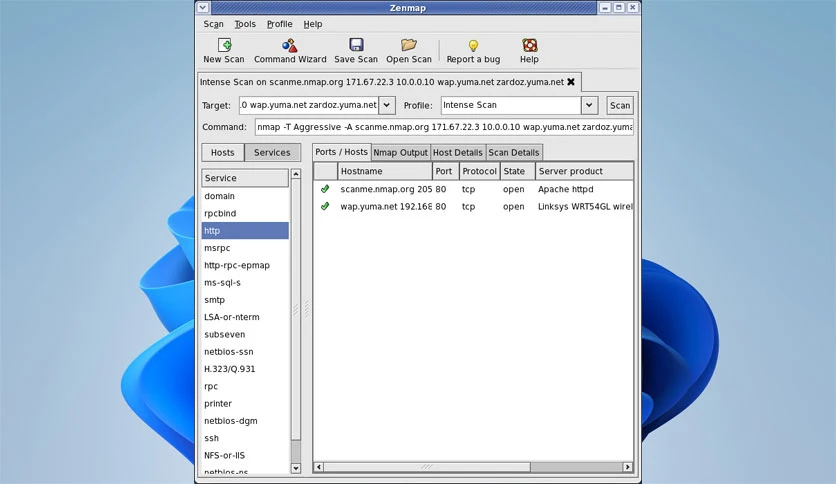836x484 pixels.
Task: Click the horizontal scrollbar thumb in results
Action: (x=427, y=467)
